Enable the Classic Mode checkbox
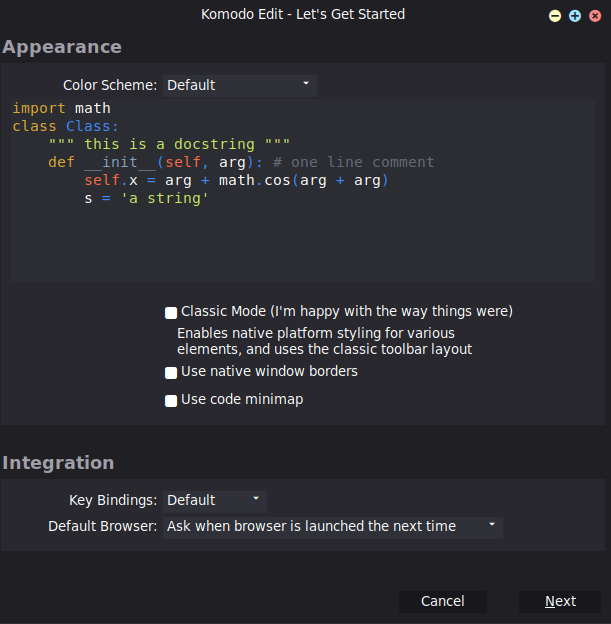This screenshot has height=624, width=611. pyautogui.click(x=171, y=313)
